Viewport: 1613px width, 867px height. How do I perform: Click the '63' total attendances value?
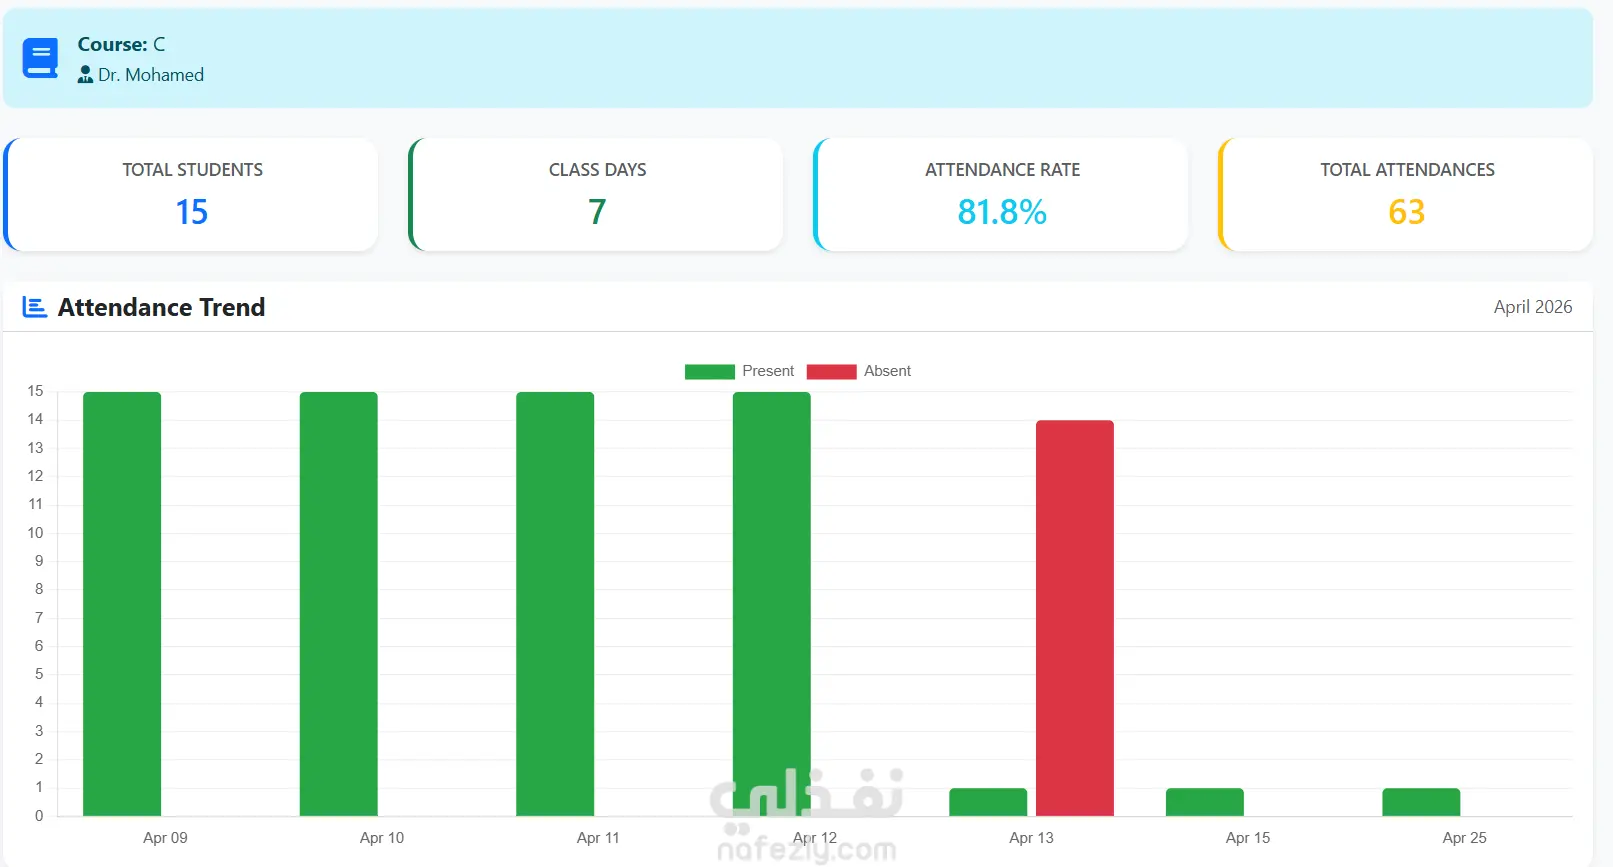point(1407,212)
